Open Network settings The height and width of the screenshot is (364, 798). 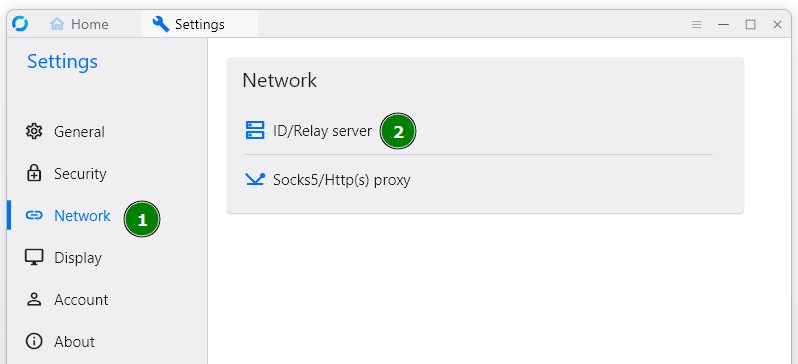[x=107, y=216]
